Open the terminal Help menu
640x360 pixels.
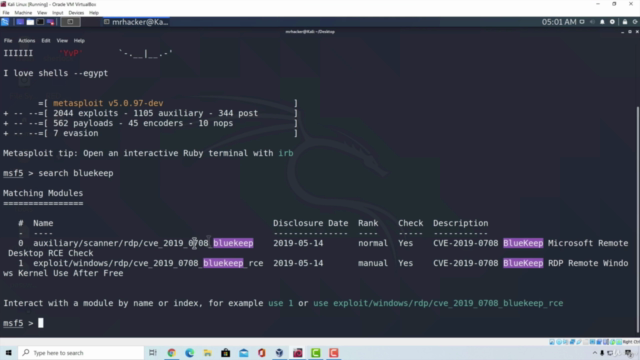coord(79,40)
